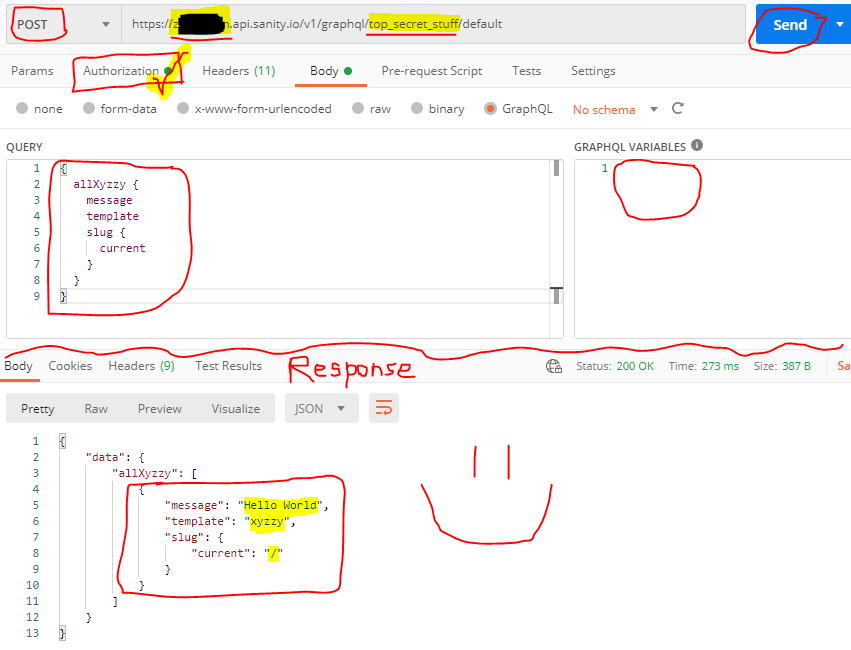Click the "Hello World" message value
The image size is (851, 650).
[x=280, y=506]
